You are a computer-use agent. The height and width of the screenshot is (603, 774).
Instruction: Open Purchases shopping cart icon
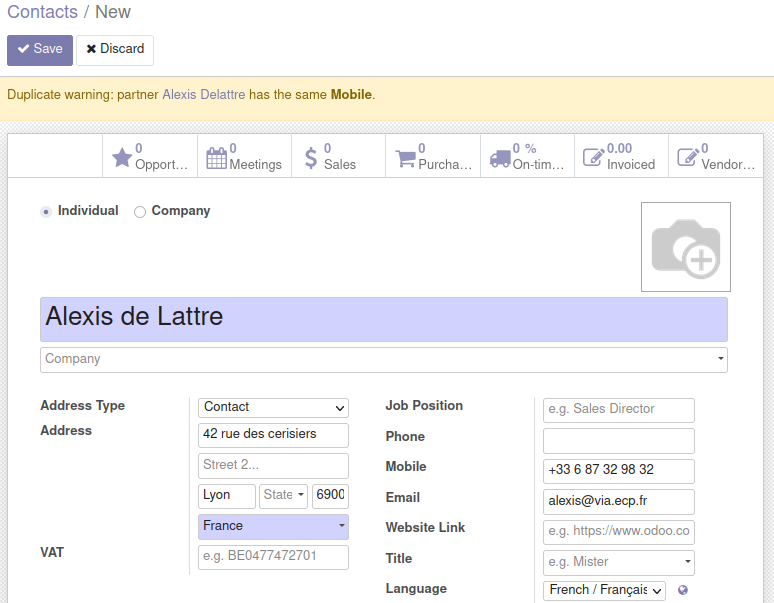pos(405,158)
